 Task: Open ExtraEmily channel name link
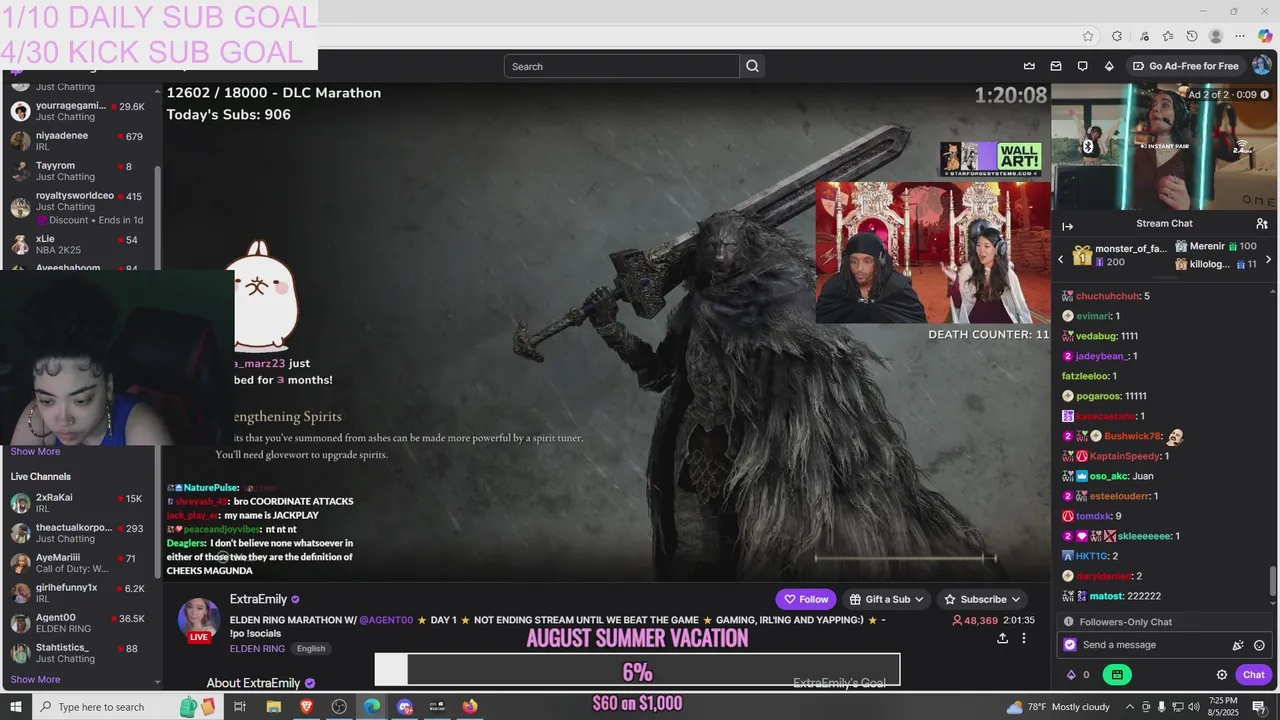tap(258, 599)
